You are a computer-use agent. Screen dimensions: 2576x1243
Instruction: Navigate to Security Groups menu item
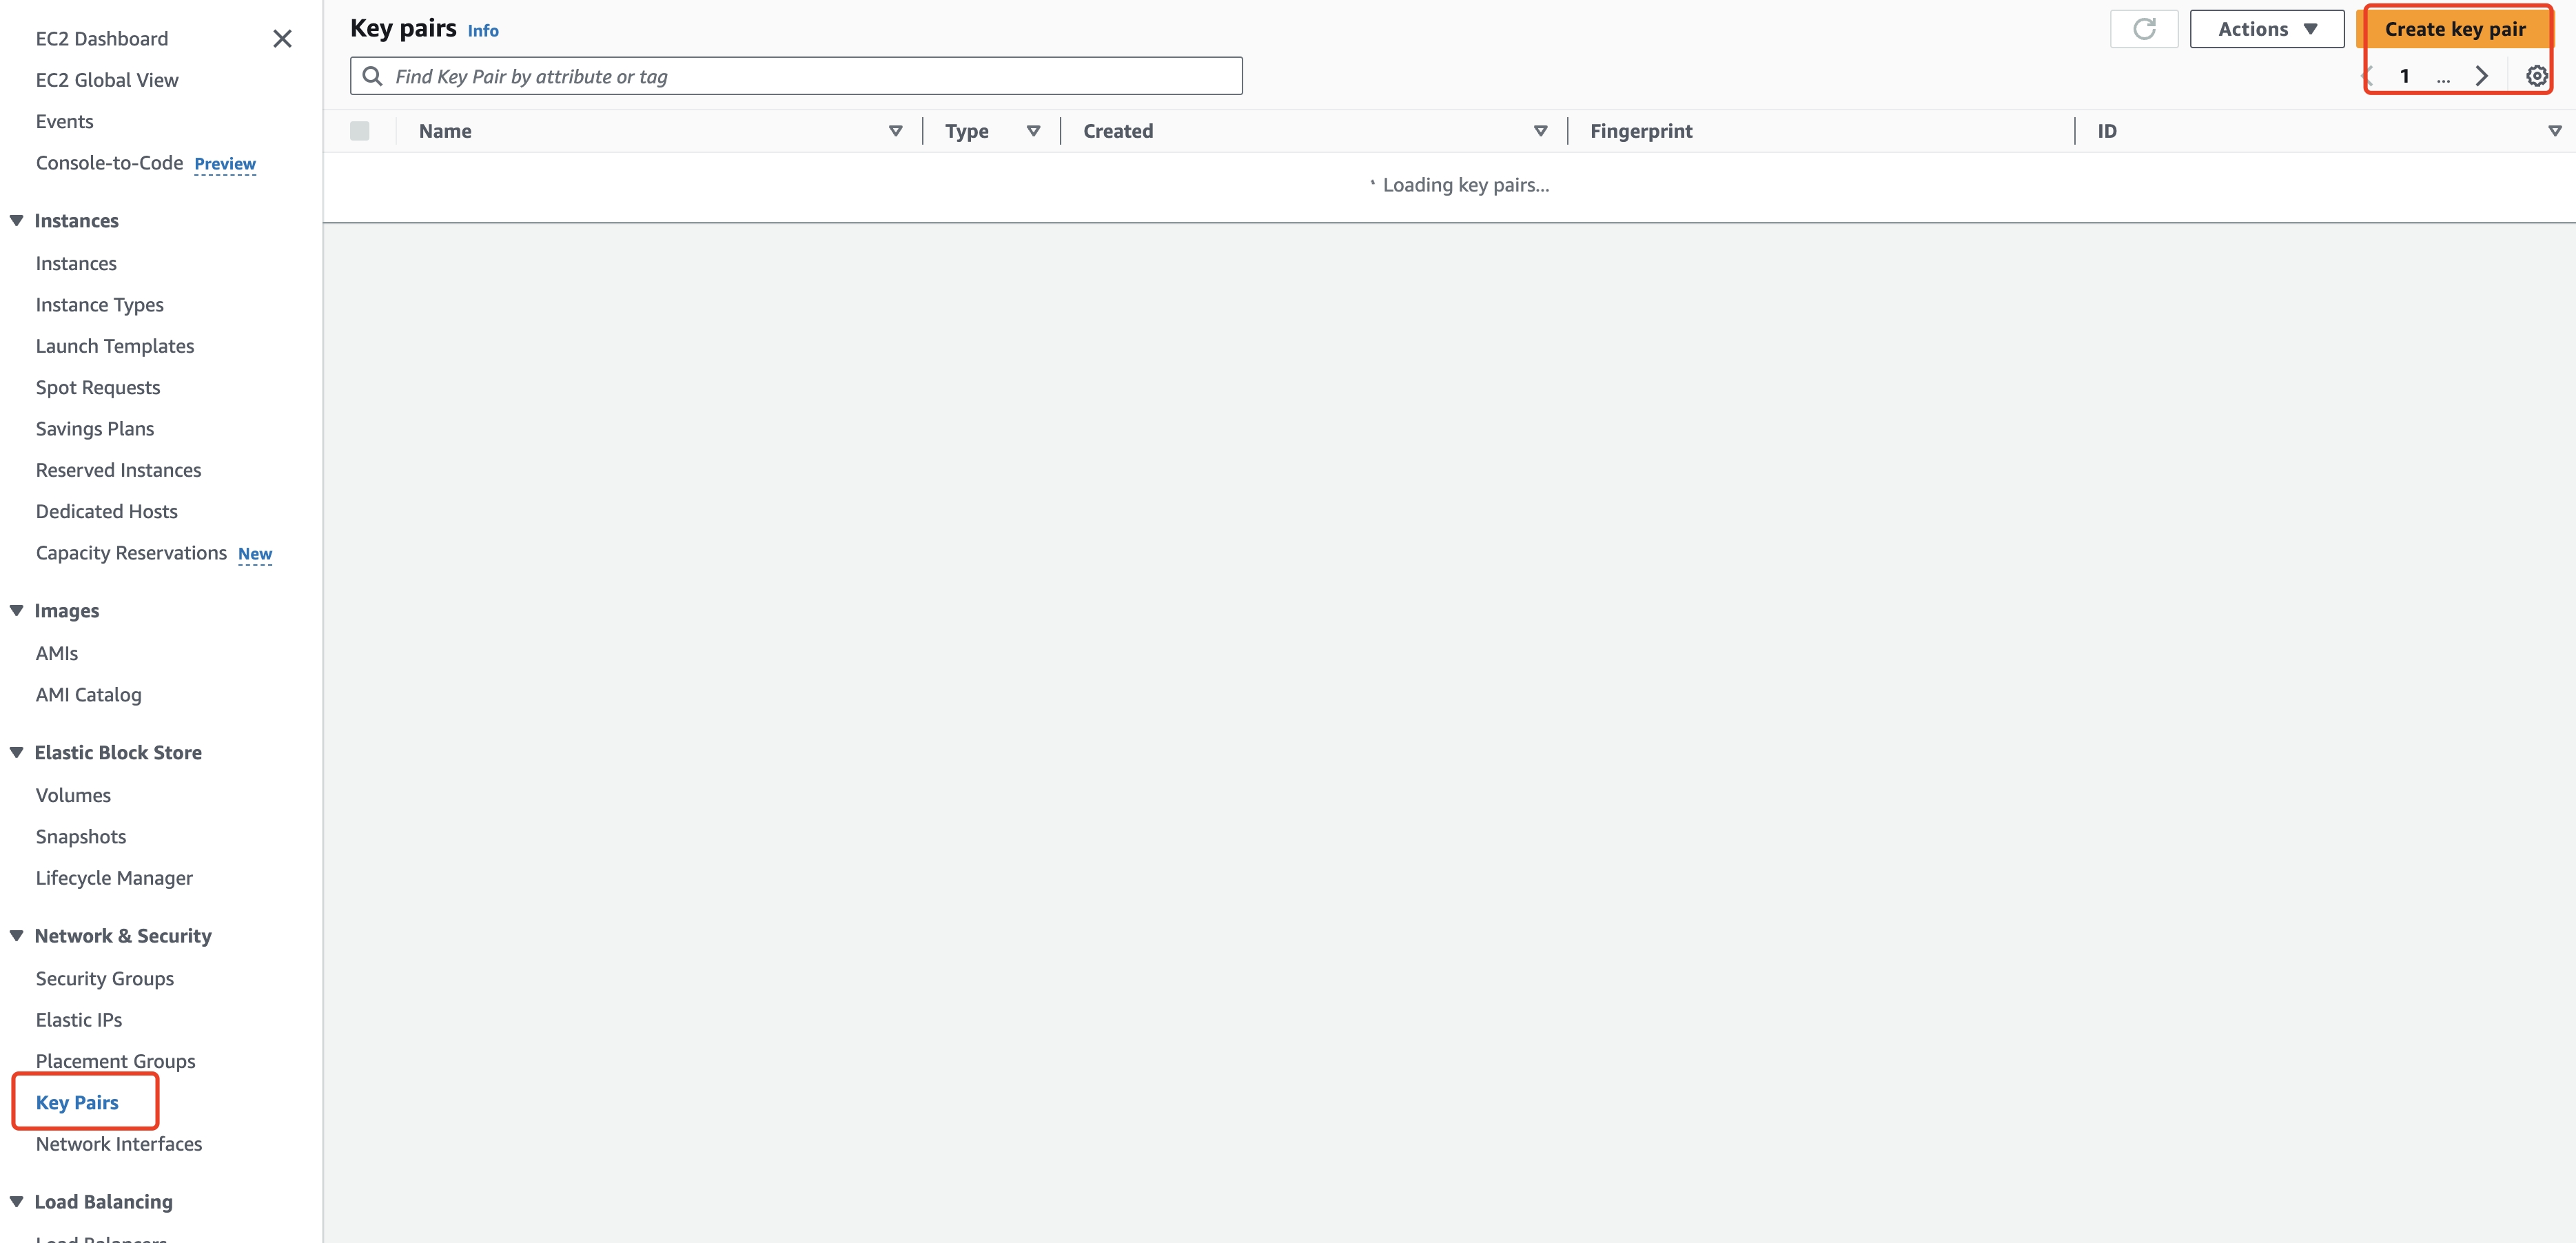click(103, 977)
